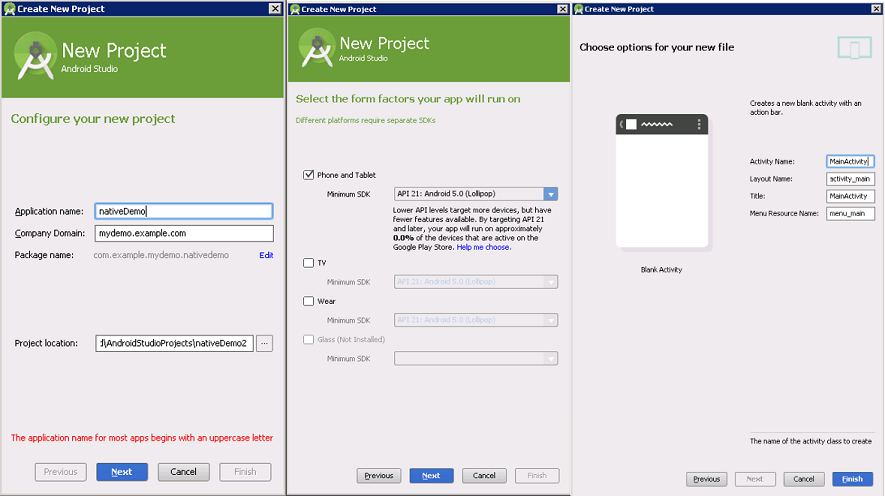
Task: Click the disabled Finish in form factors dialog
Action: click(537, 476)
